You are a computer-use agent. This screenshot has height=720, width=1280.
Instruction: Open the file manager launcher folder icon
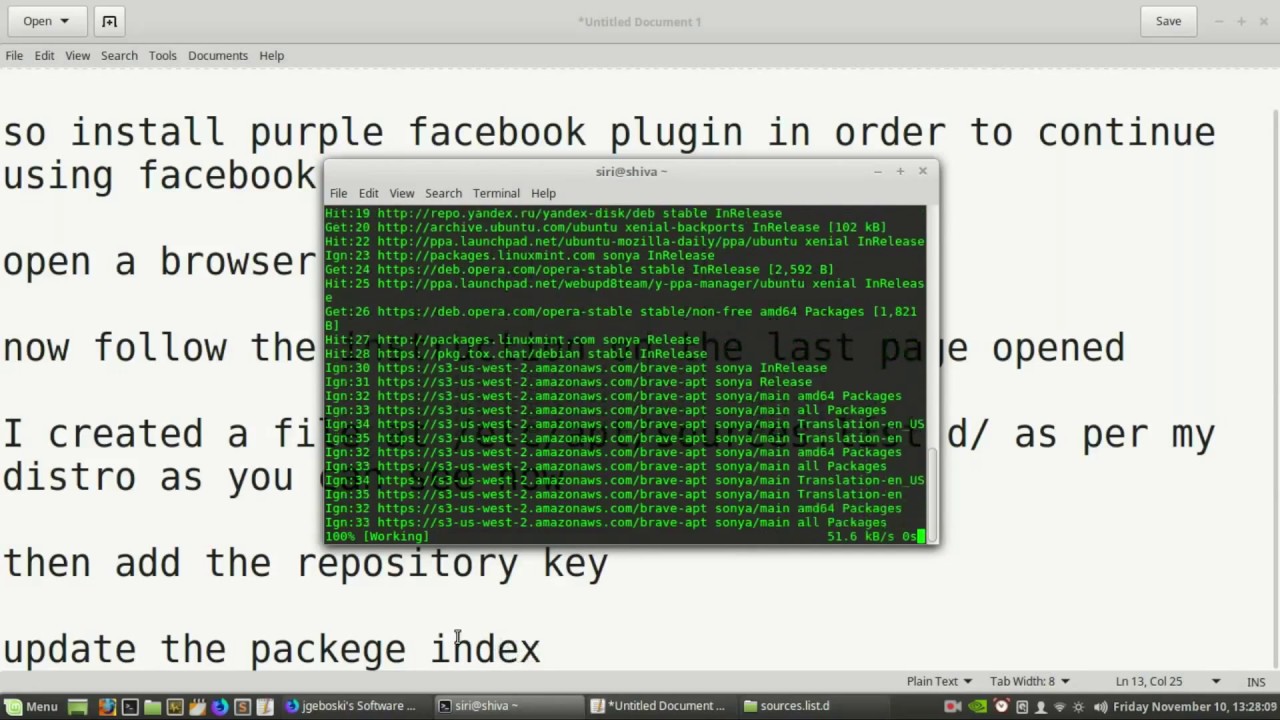click(152, 707)
